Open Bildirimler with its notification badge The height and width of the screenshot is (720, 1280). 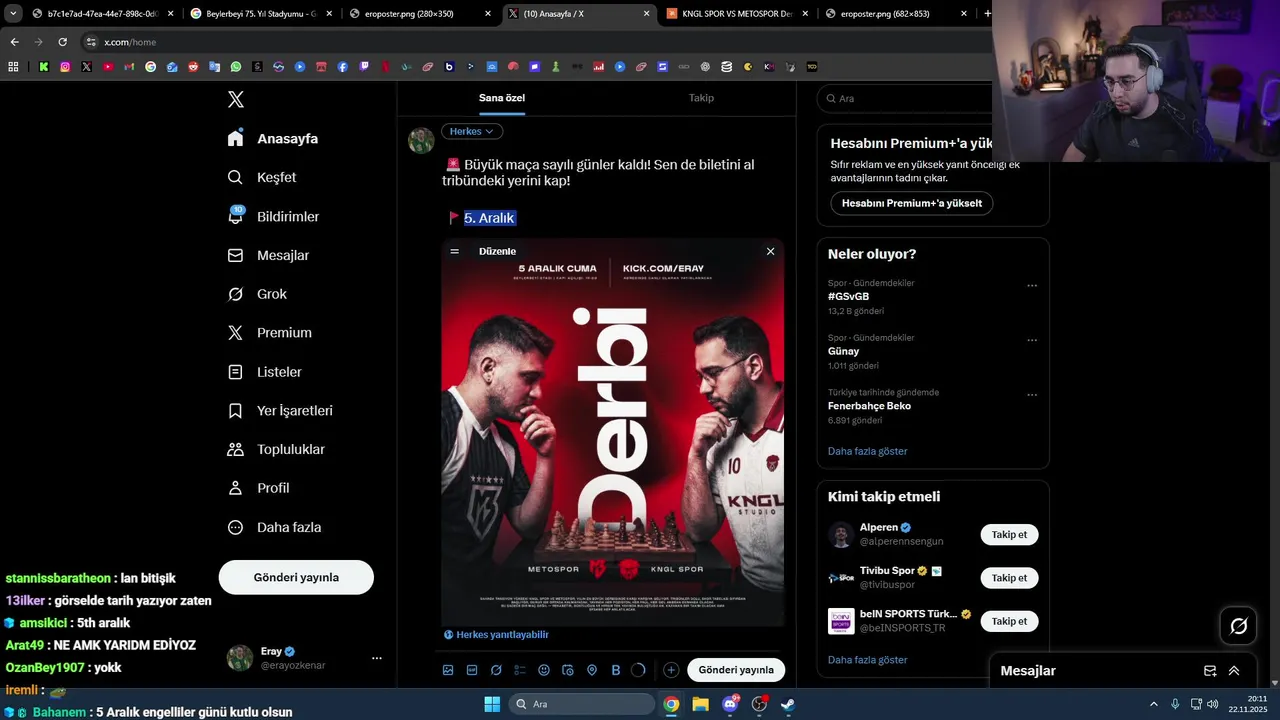273,216
